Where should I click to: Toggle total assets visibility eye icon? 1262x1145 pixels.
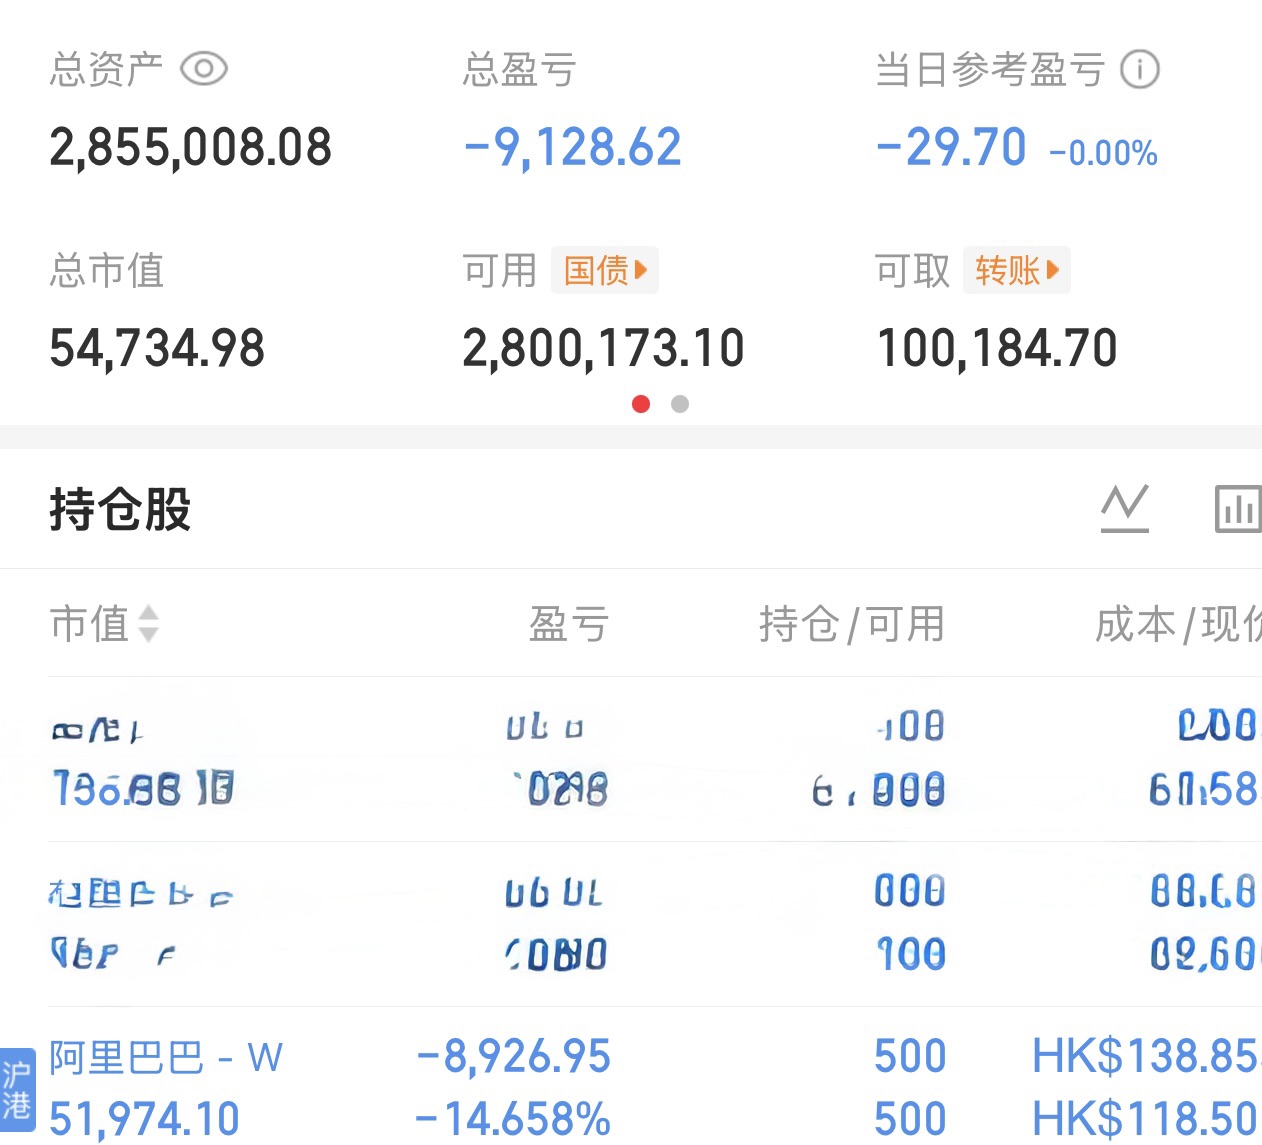(204, 69)
